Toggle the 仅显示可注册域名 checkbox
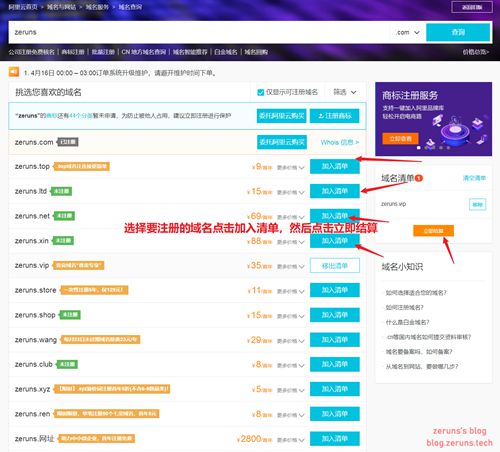Screen dimensions: 500x452 [261, 92]
